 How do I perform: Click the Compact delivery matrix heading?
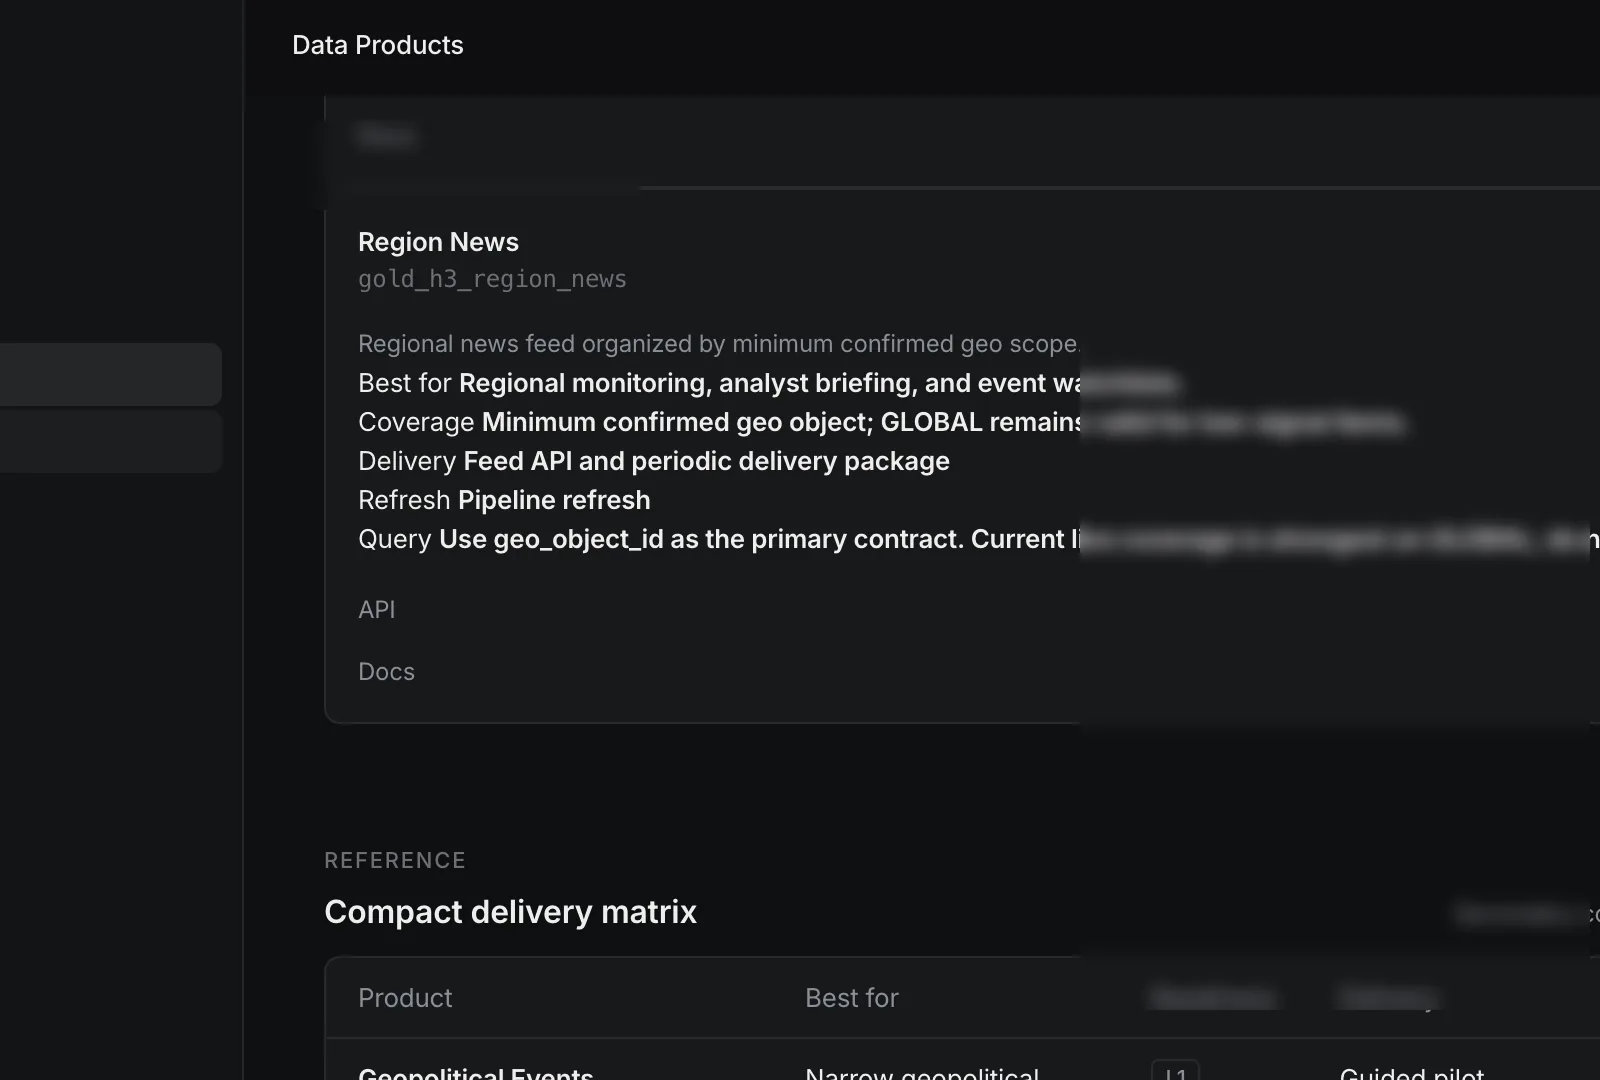(510, 911)
